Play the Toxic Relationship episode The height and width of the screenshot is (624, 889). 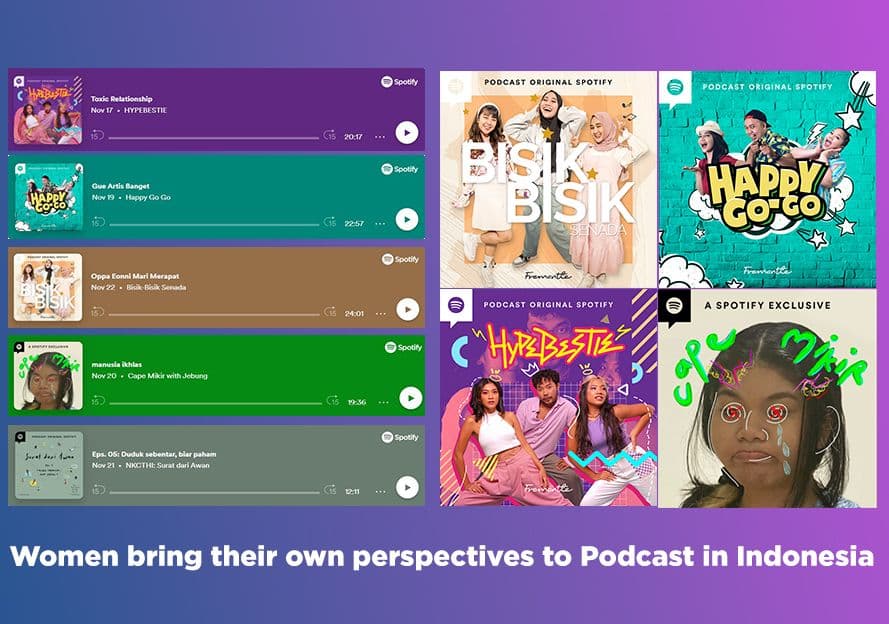point(407,133)
